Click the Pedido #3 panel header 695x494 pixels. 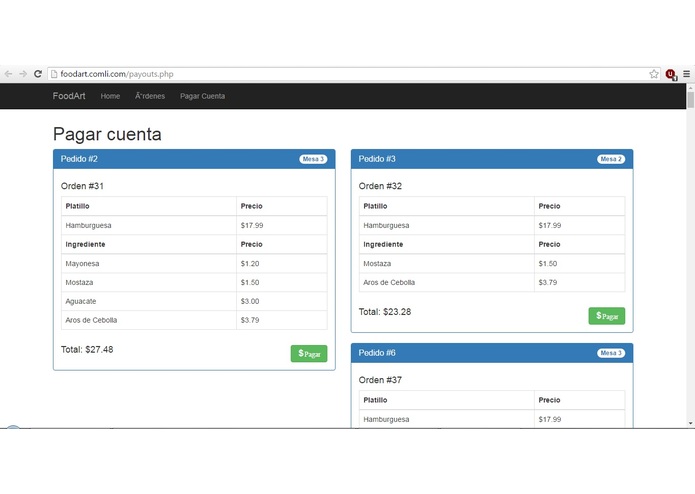coord(492,159)
